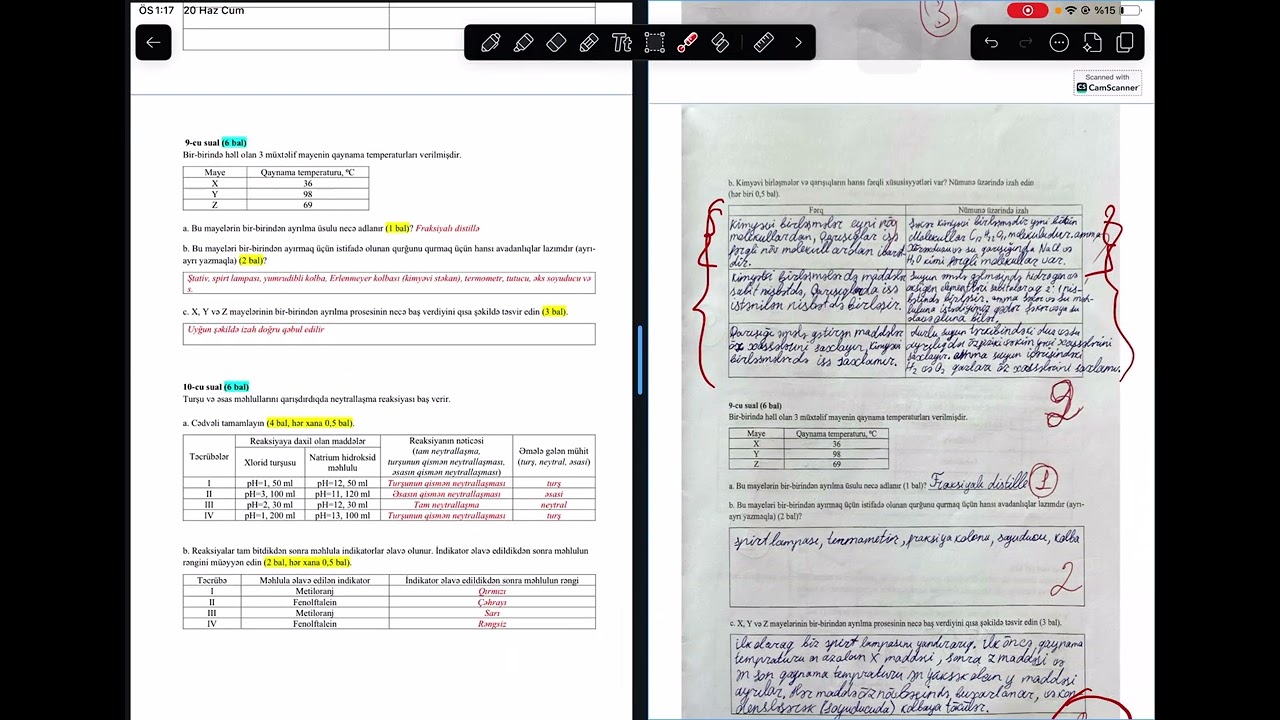Click 'Çəhrayı' color answer cell
This screenshot has width=1280, height=720.
pyautogui.click(x=492, y=602)
